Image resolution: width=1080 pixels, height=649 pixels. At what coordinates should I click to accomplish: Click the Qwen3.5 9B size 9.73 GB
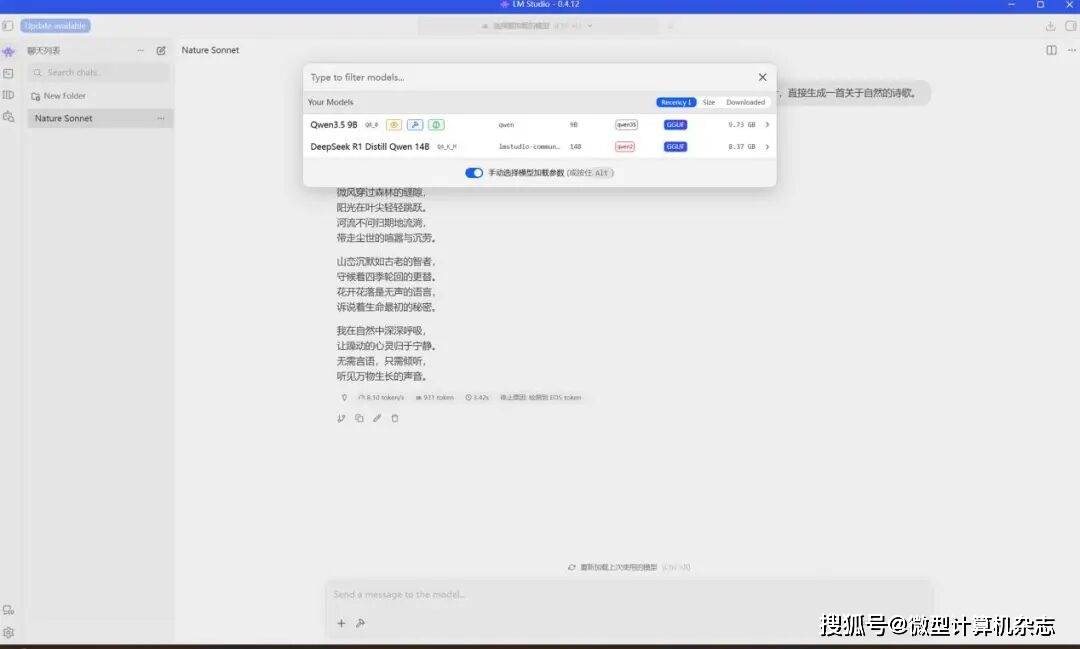click(742, 125)
